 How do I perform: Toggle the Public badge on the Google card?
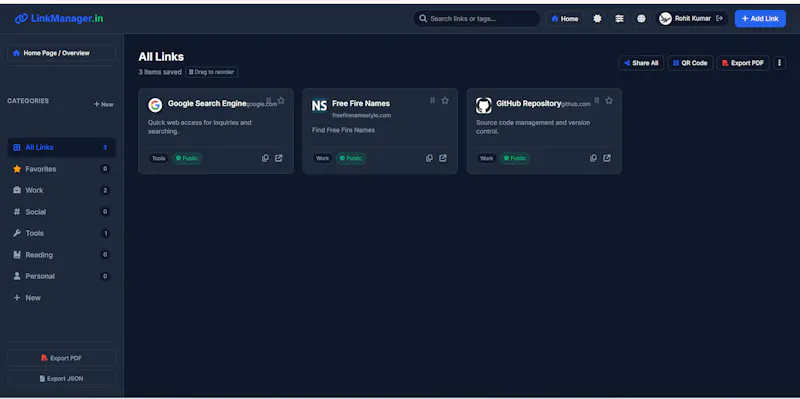tap(187, 159)
